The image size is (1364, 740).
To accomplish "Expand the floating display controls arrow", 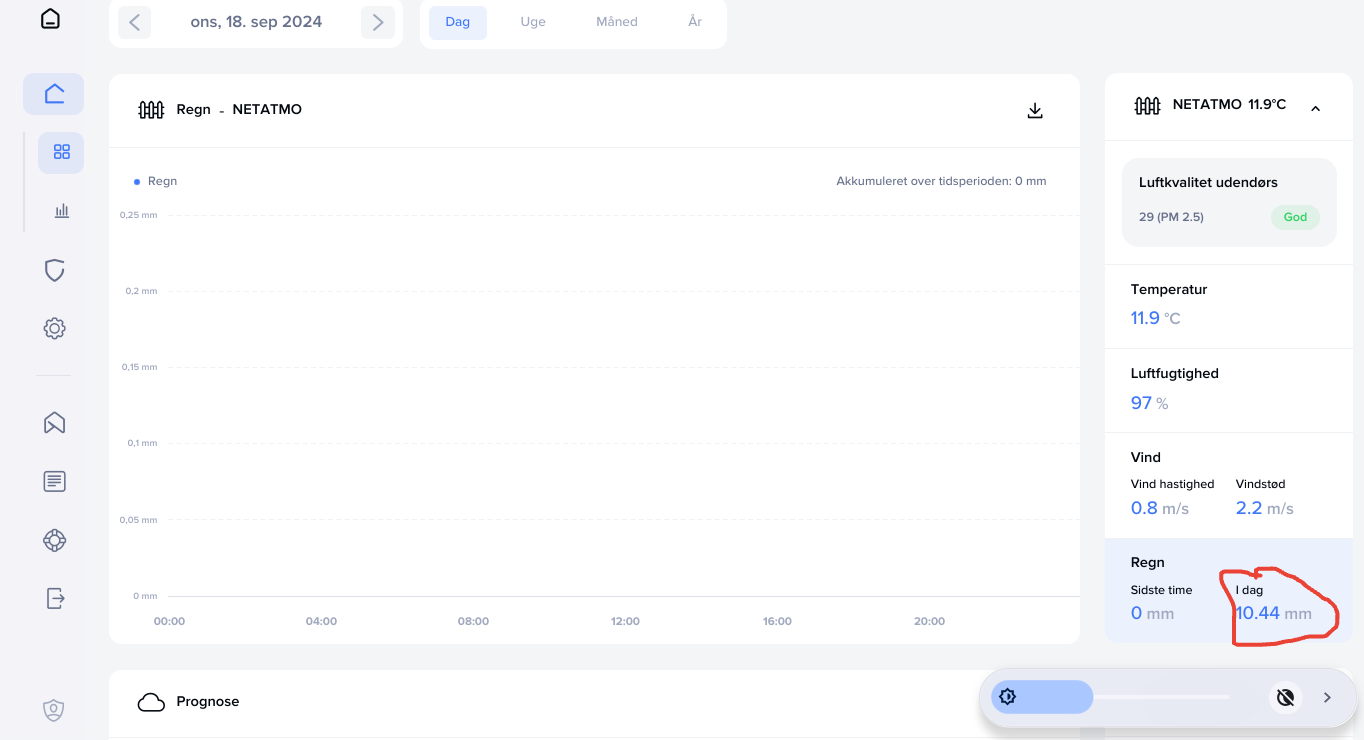I will tap(1327, 697).
